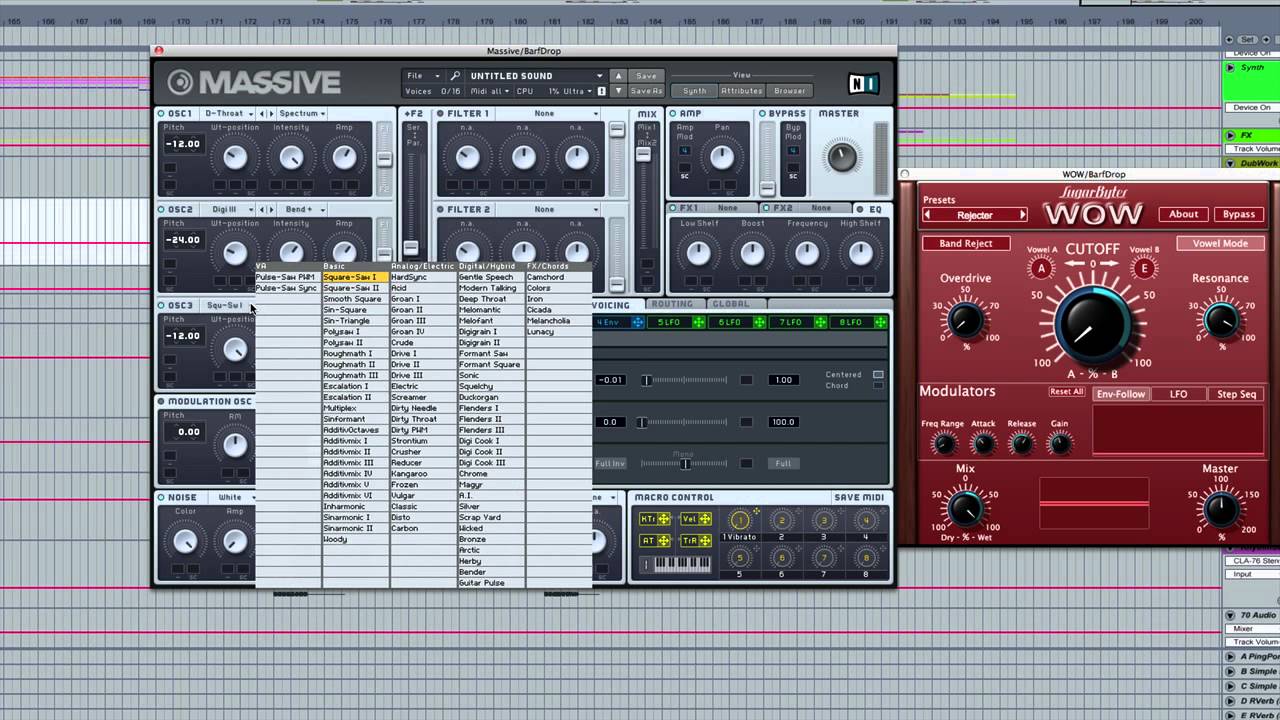Choose Modern Talking wavetable from list
1280x720 pixels.
491,288
